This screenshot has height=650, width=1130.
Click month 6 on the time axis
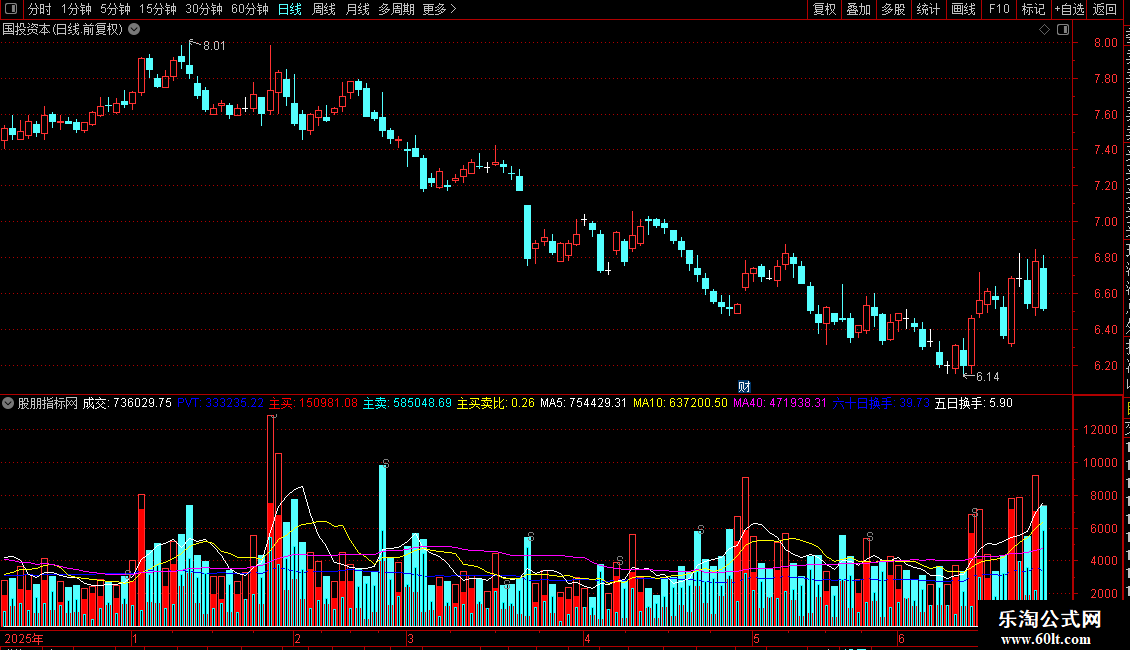[901, 638]
